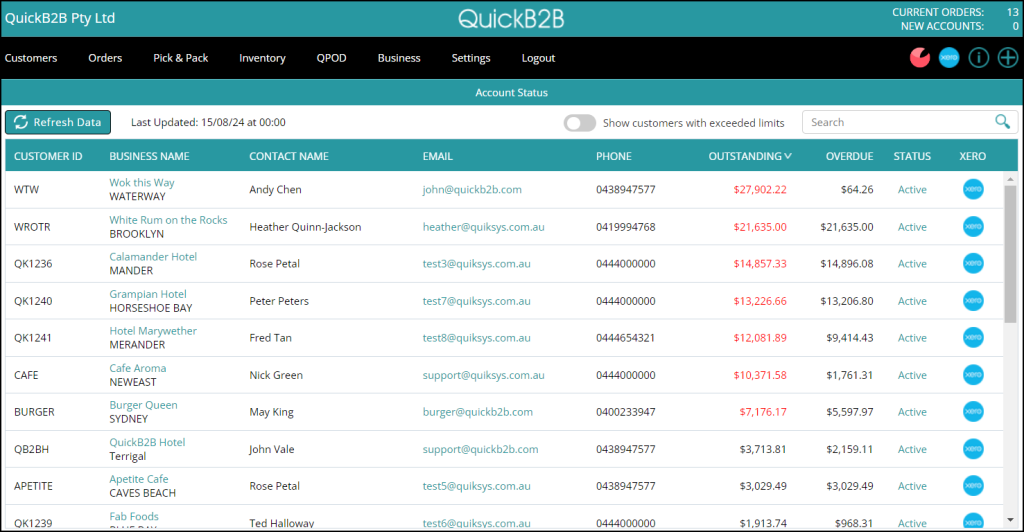Click Xero icon for Burger Queen
The image size is (1024, 532).
(x=973, y=411)
